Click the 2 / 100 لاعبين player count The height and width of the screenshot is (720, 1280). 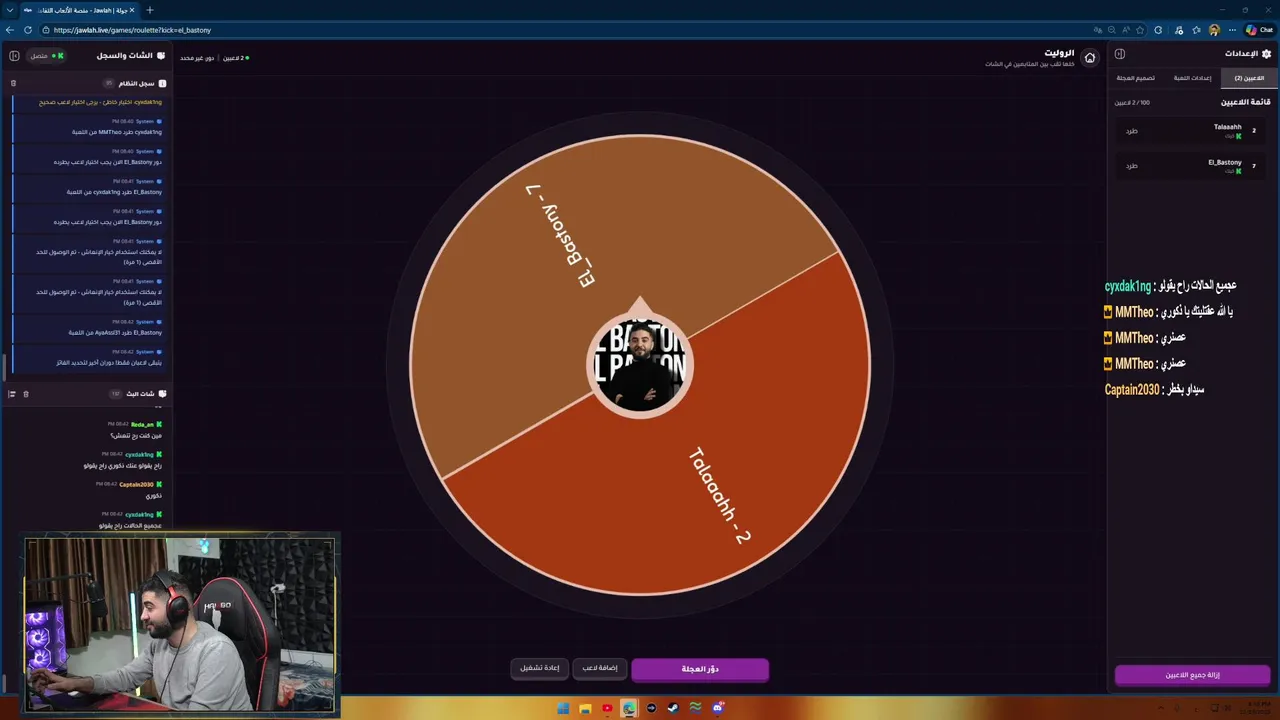1132,103
